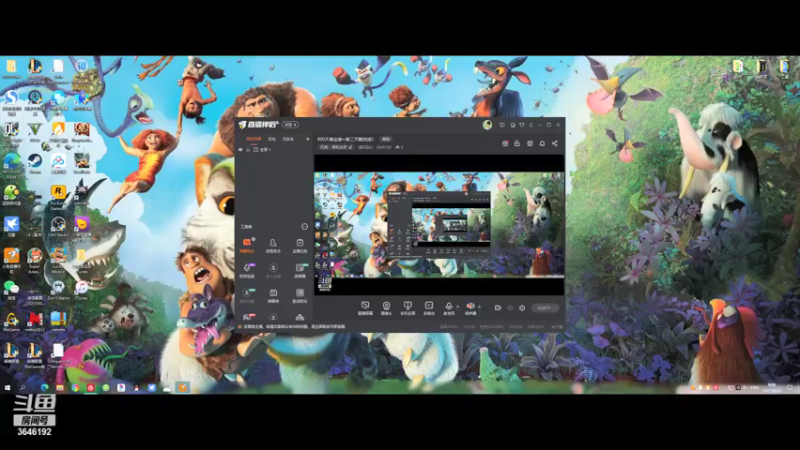Switch to the second scene tab
The image size is (800, 450).
coord(272,139)
